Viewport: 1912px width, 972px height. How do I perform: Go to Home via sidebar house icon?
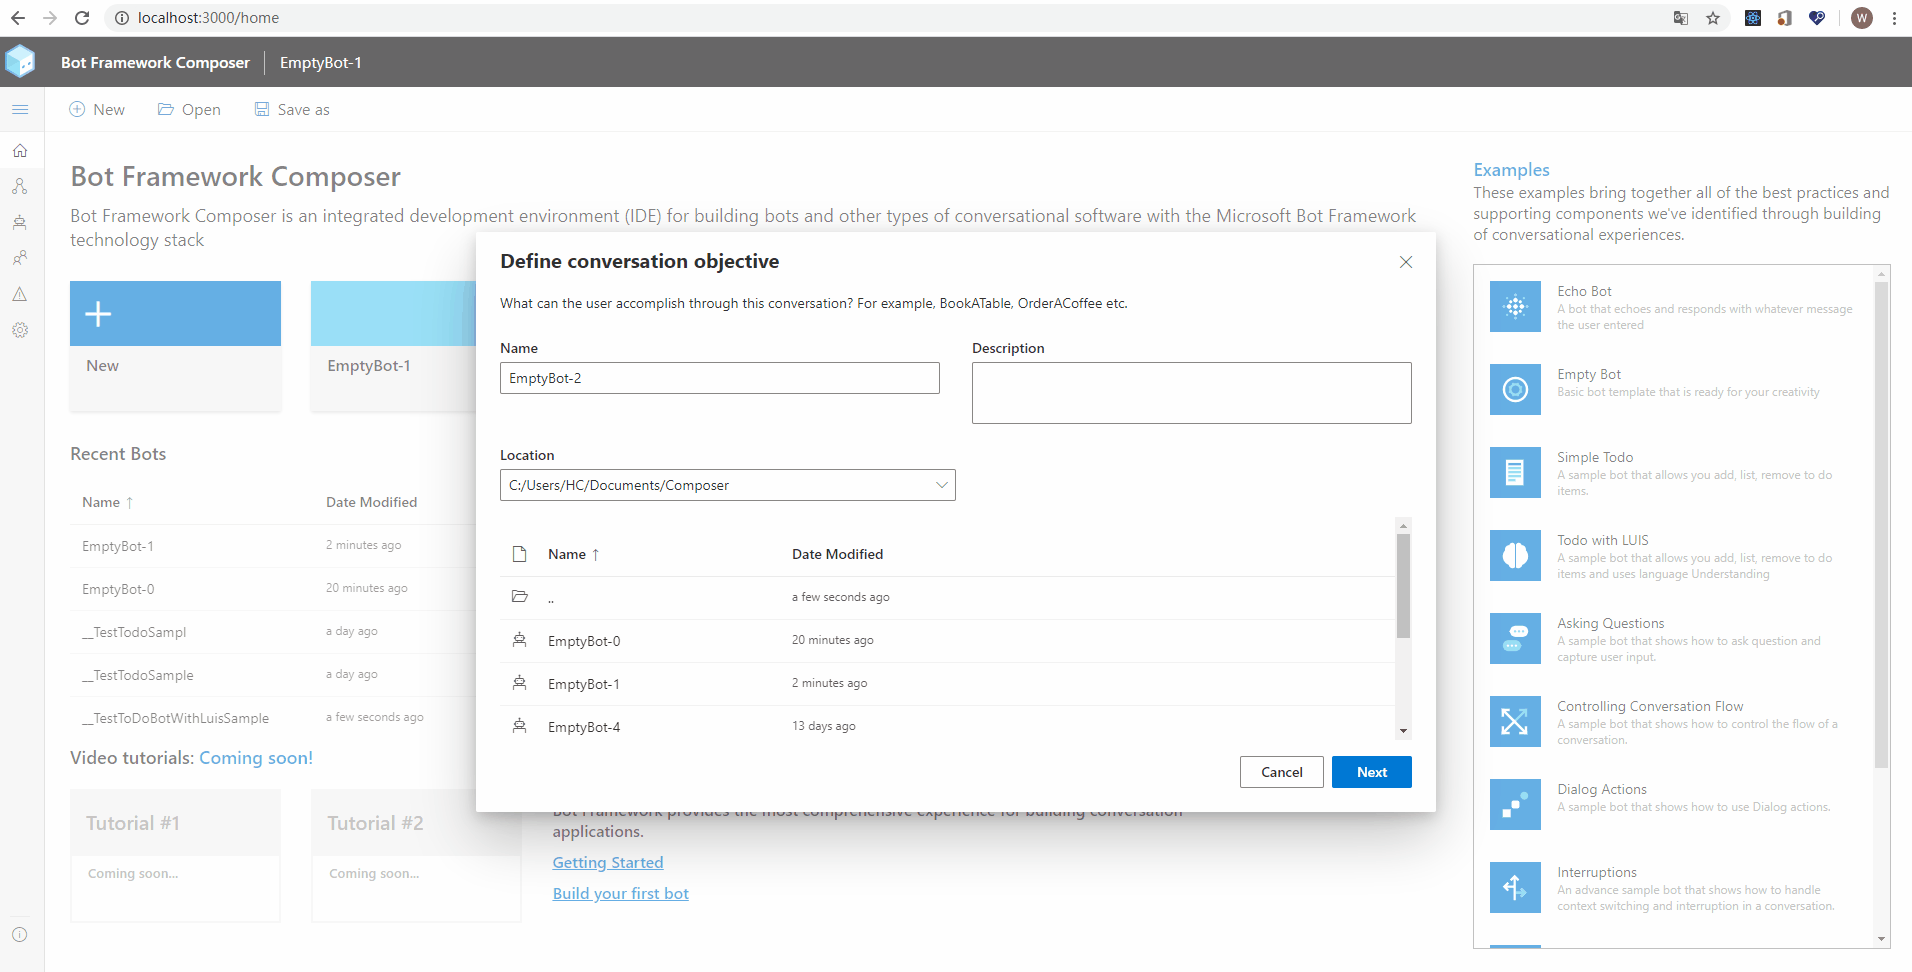click(x=20, y=151)
